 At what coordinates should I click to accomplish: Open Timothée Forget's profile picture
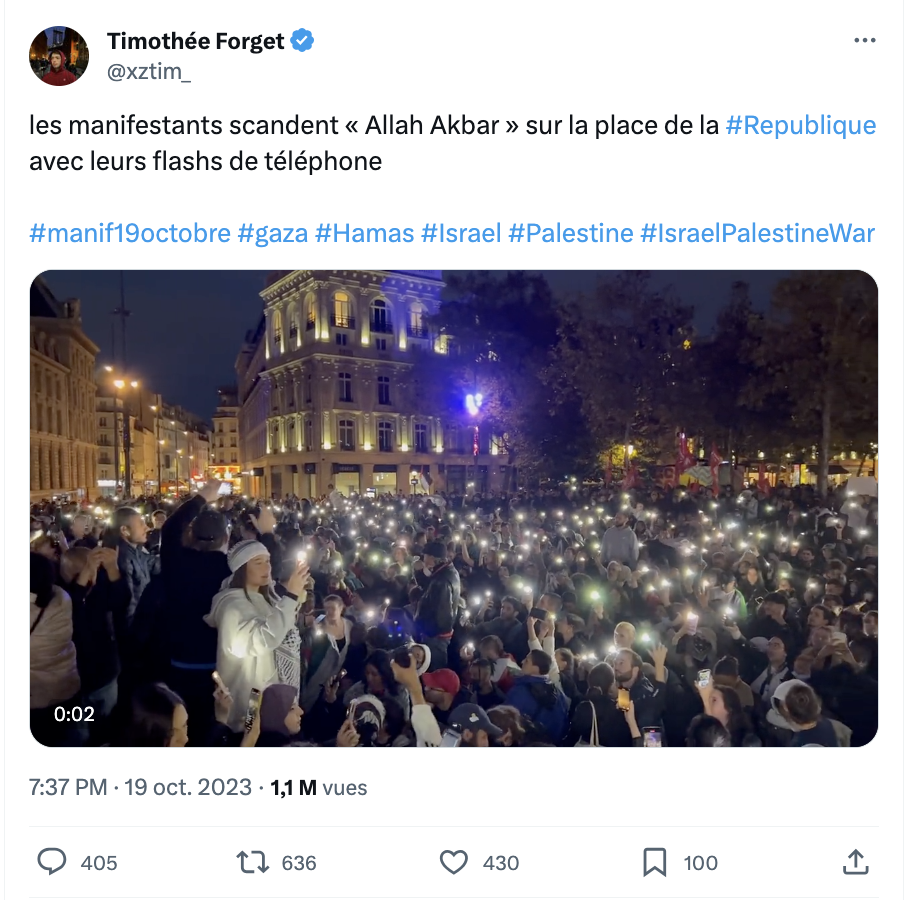coord(59,56)
